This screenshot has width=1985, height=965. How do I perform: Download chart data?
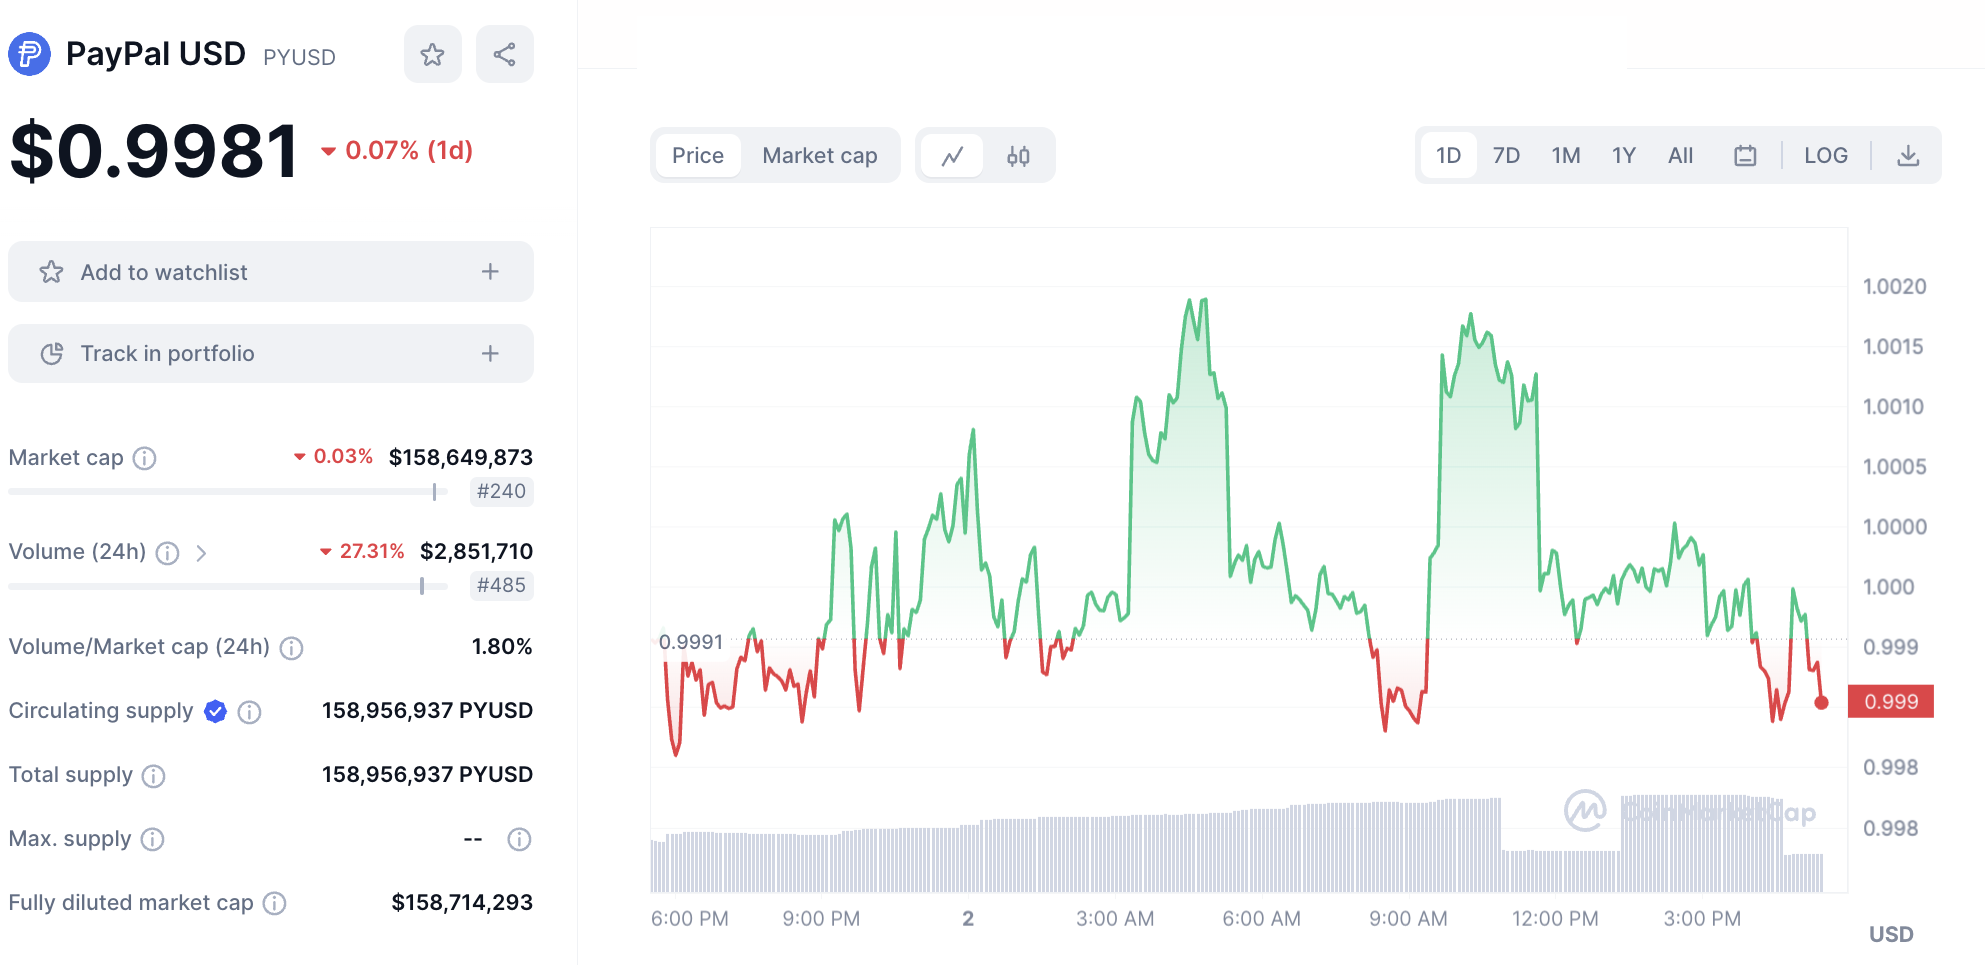tap(1908, 156)
